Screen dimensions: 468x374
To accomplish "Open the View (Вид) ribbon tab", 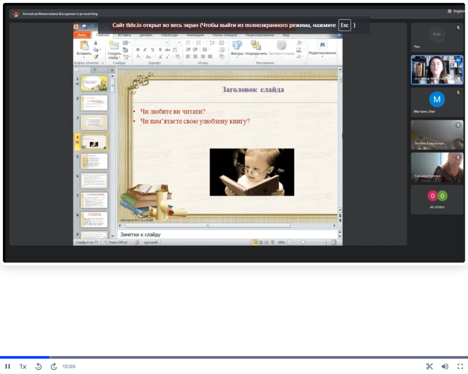I will point(286,35).
